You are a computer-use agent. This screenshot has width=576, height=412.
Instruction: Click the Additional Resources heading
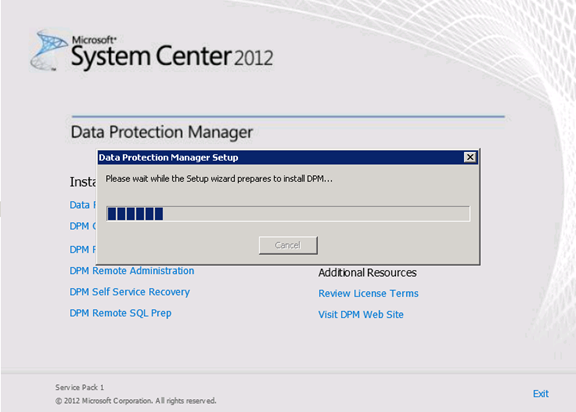pos(367,273)
